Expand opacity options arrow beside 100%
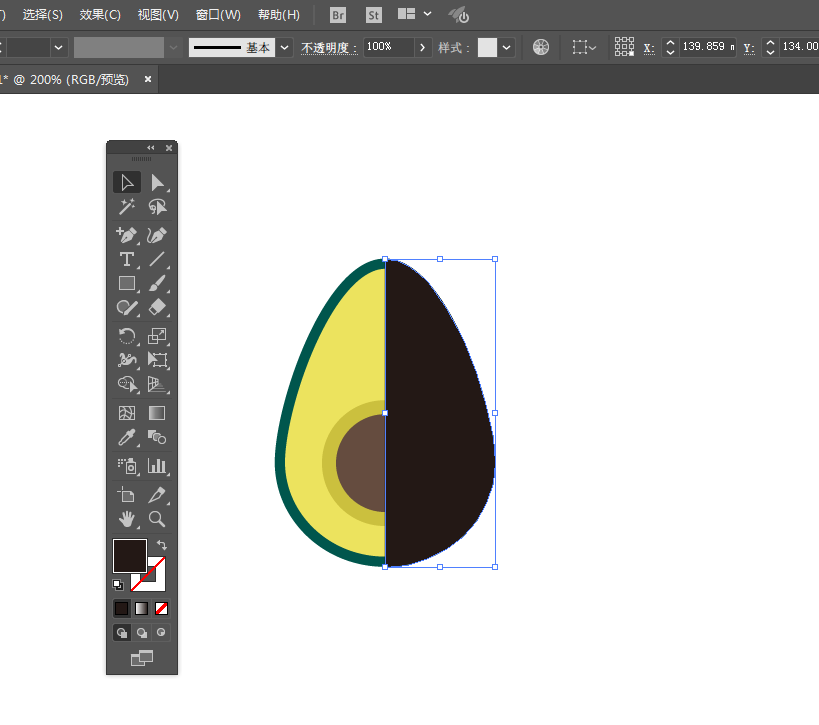Screen dimensions: 819x725 [x=423, y=48]
